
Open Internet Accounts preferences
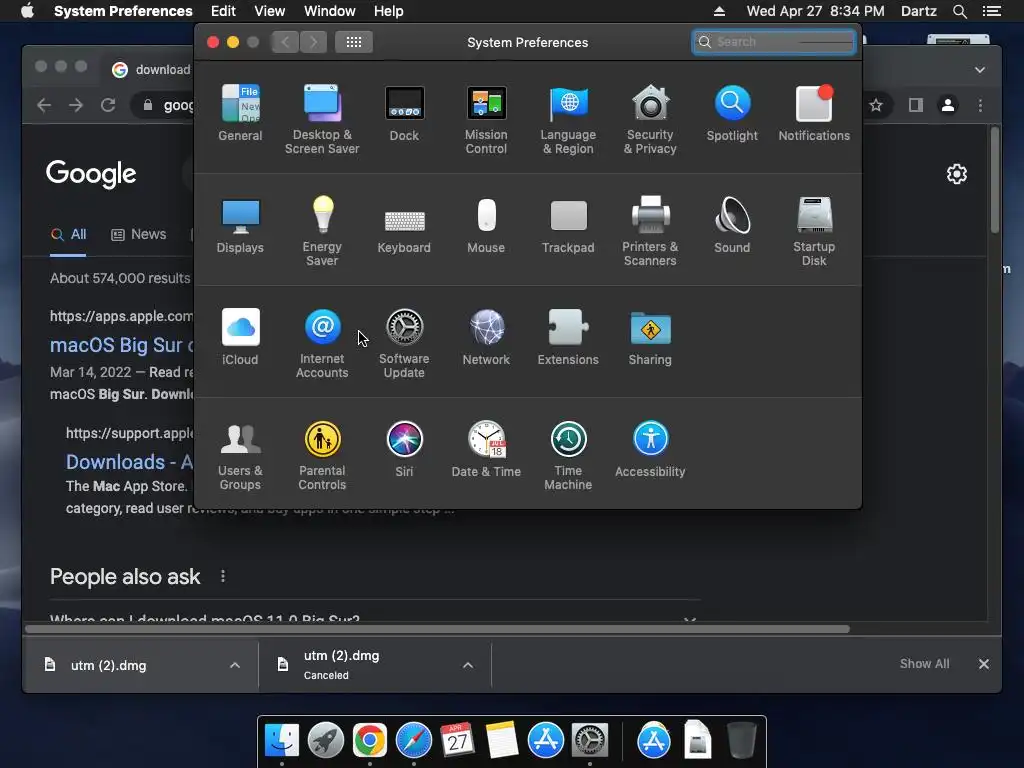tap(322, 344)
